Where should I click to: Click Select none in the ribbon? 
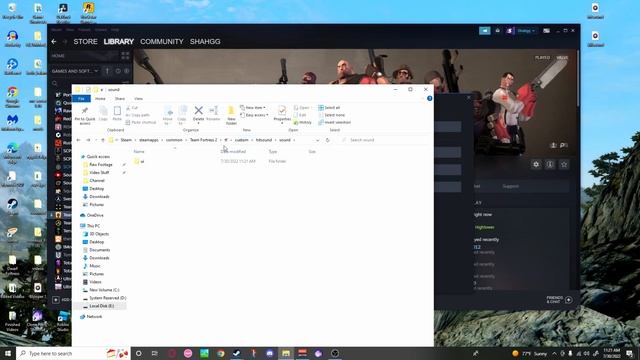click(x=331, y=115)
